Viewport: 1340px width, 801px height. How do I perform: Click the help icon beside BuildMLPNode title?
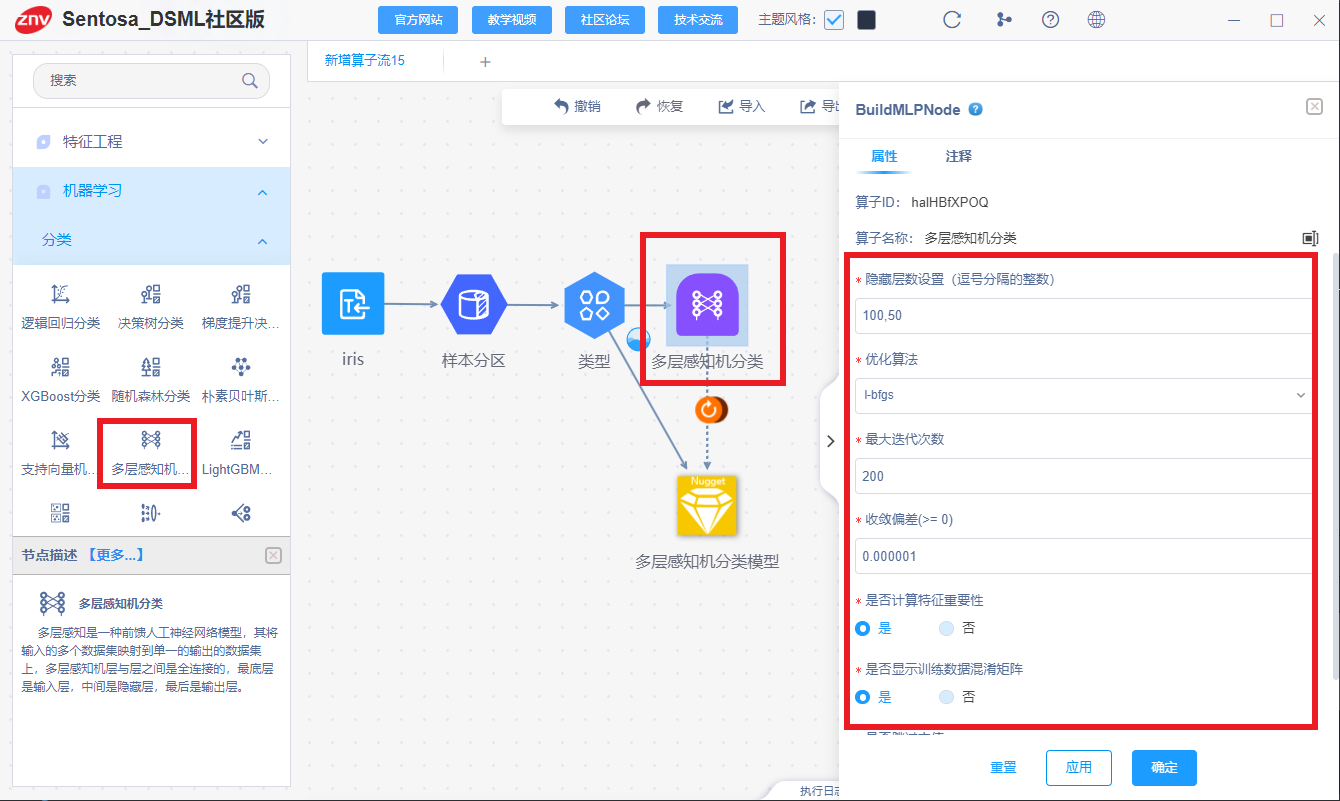(976, 110)
